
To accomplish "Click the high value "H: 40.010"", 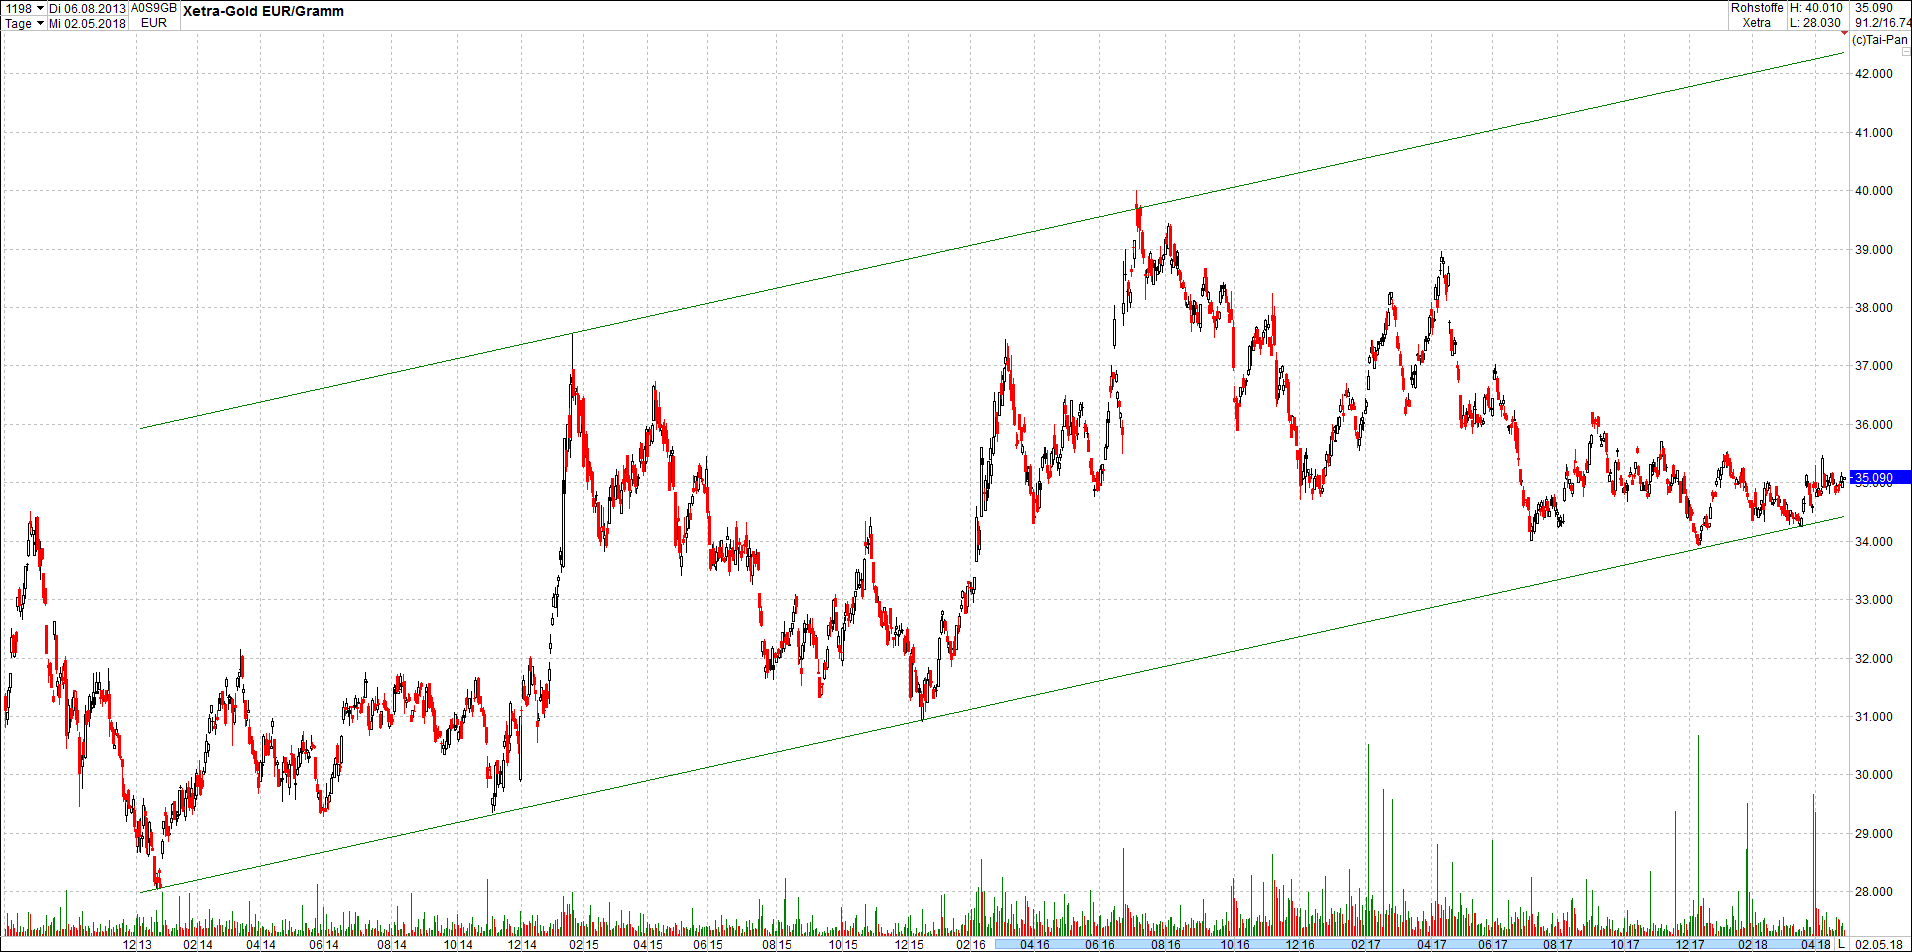I will [1815, 8].
